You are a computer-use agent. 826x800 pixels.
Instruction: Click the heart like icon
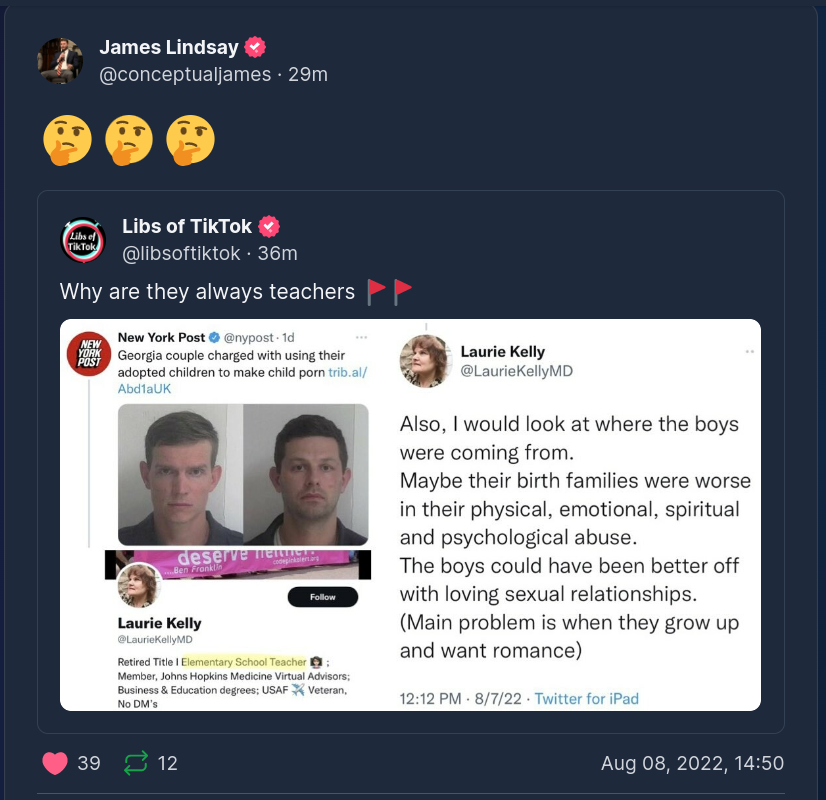point(55,763)
